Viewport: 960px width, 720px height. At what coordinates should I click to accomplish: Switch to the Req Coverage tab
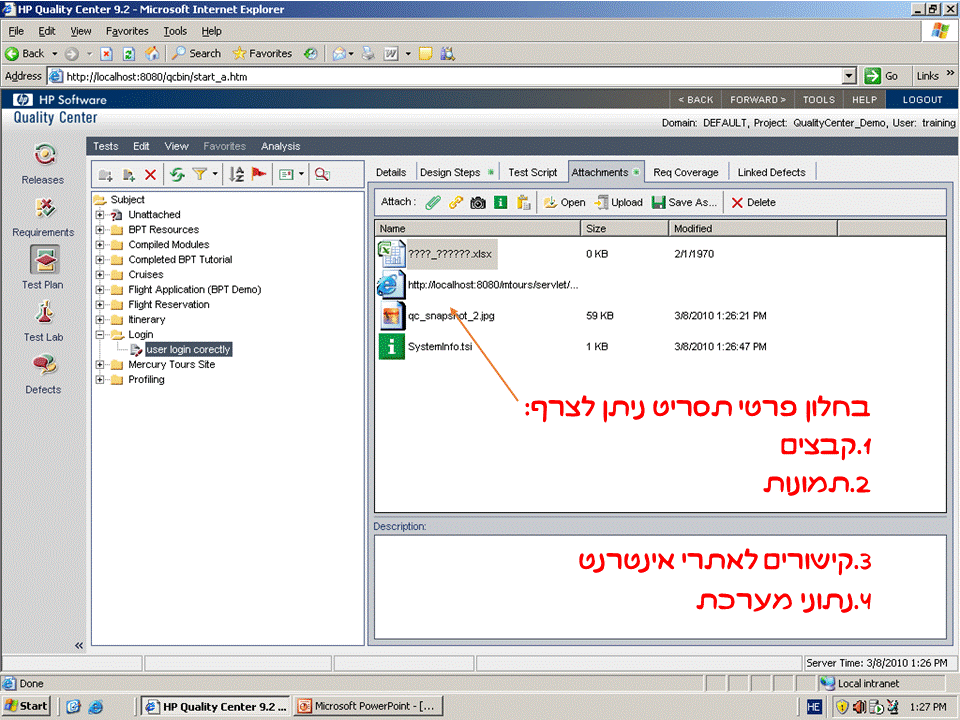click(685, 172)
